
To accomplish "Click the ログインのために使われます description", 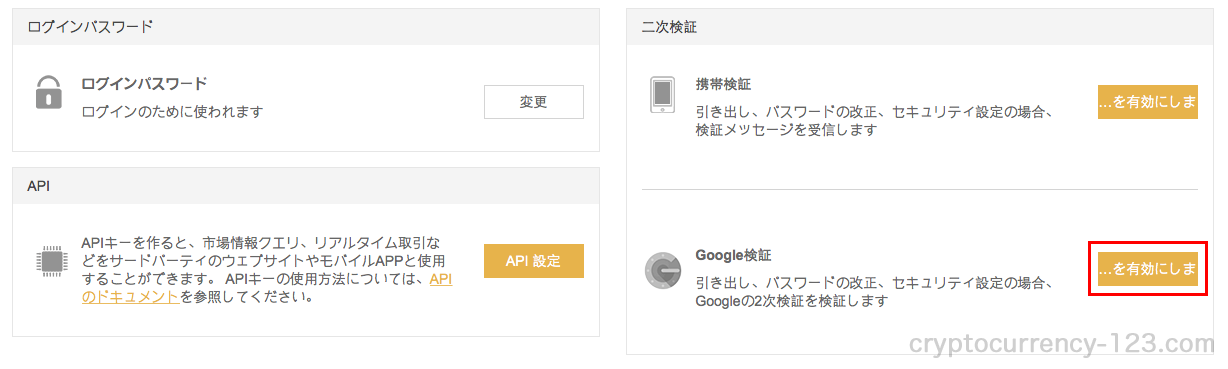I will pyautogui.click(x=172, y=111).
